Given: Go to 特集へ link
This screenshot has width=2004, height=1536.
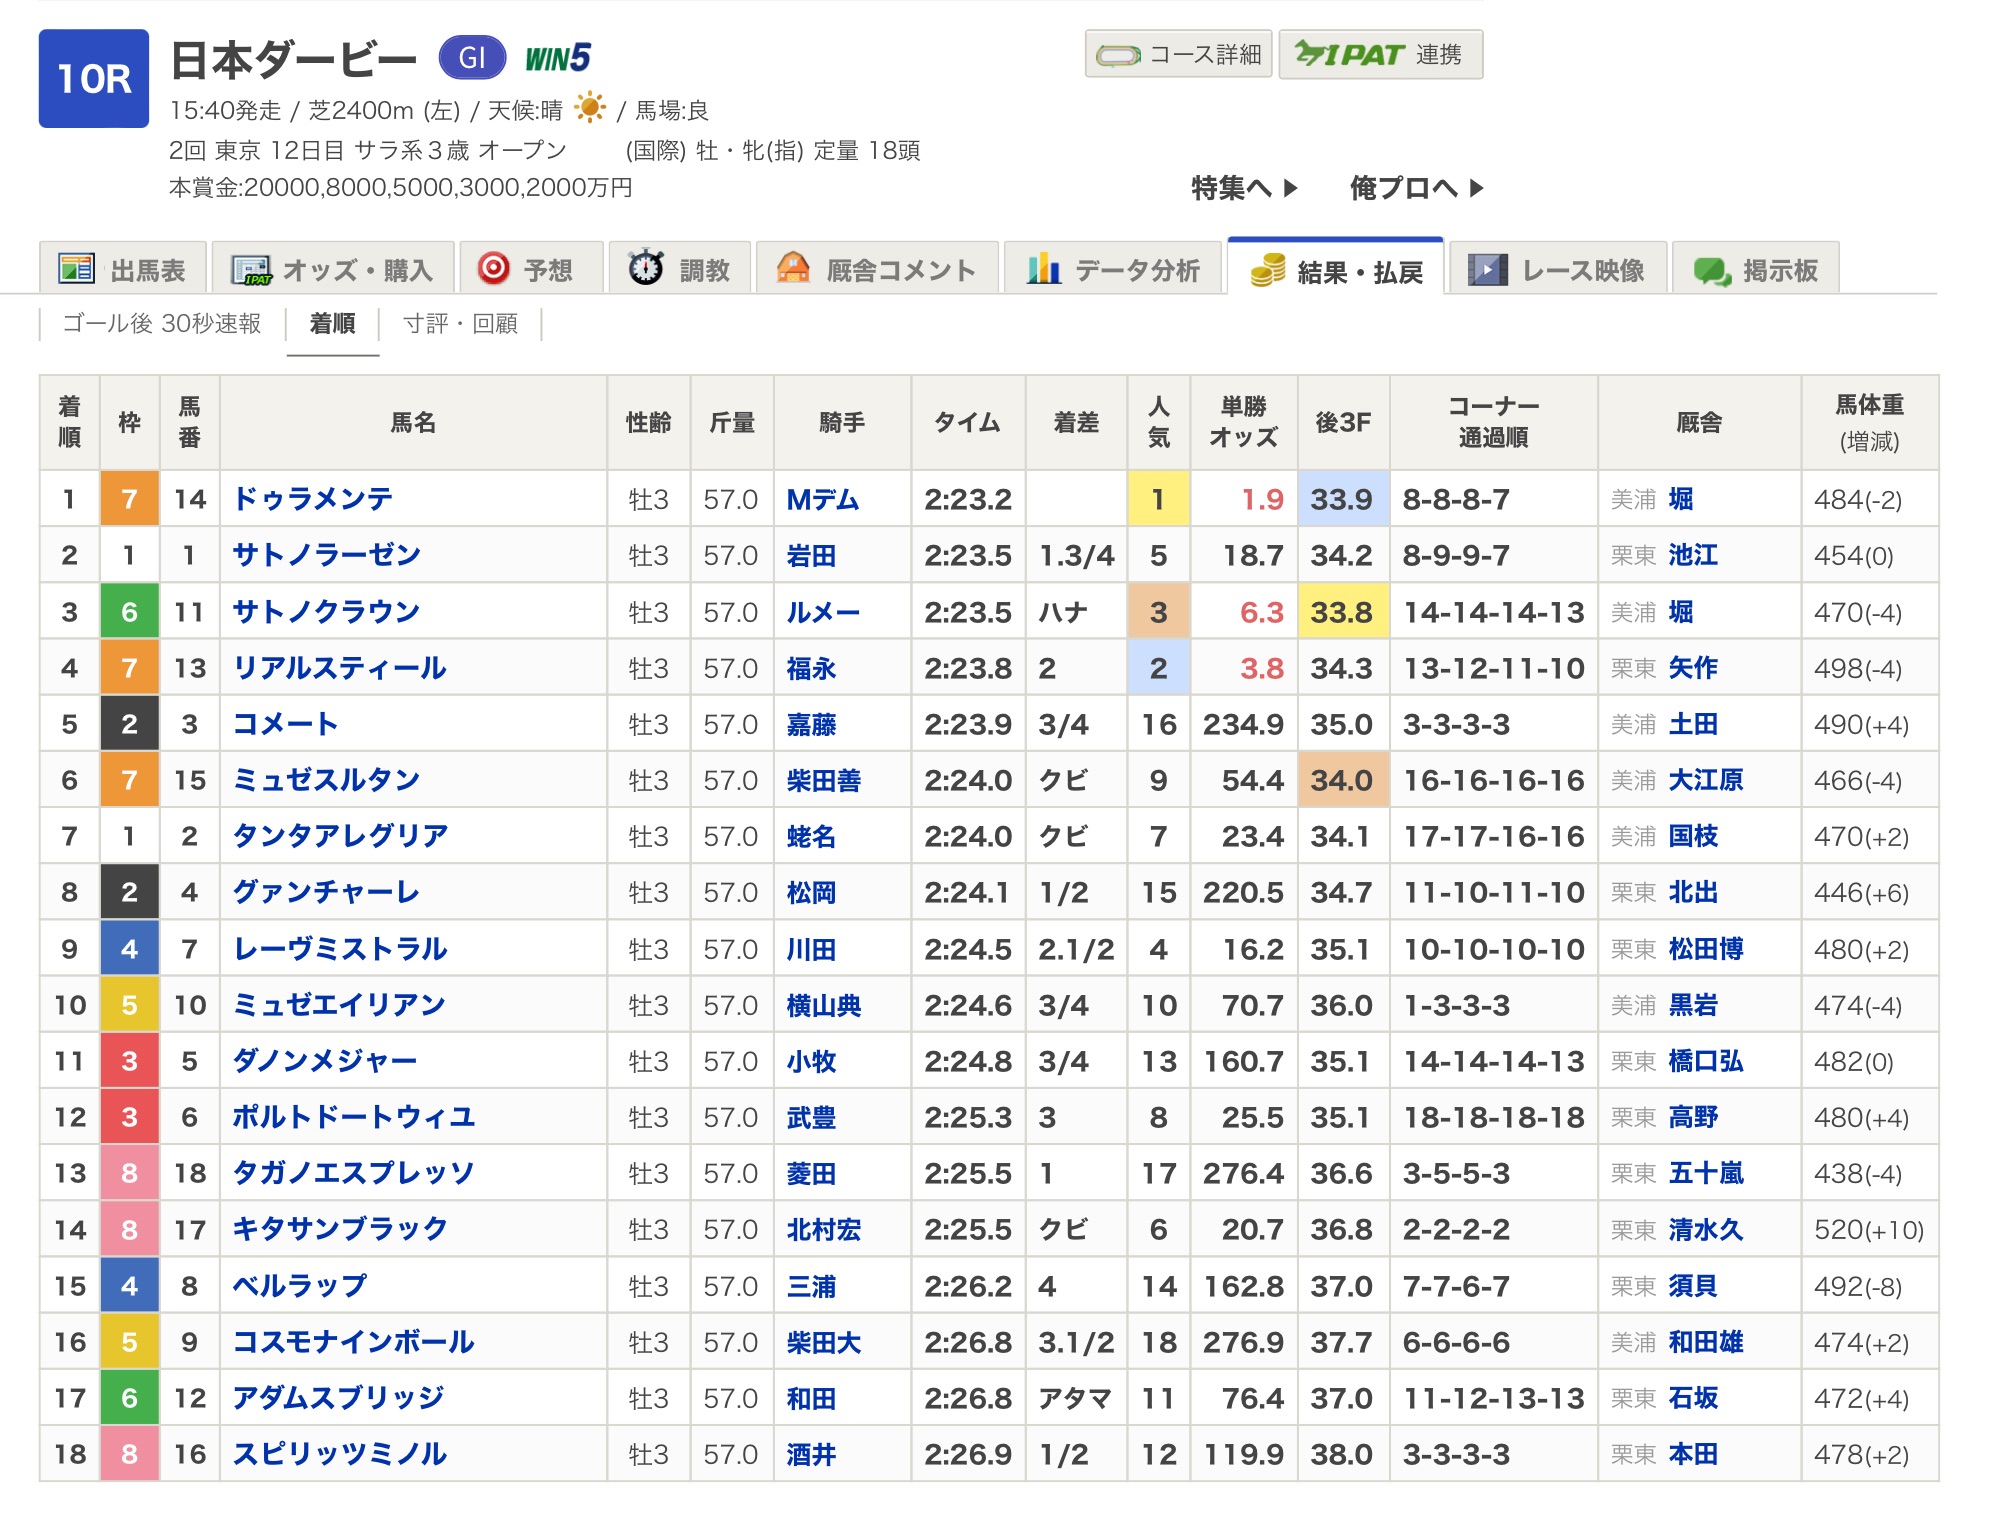Looking at the screenshot, I should (1244, 187).
